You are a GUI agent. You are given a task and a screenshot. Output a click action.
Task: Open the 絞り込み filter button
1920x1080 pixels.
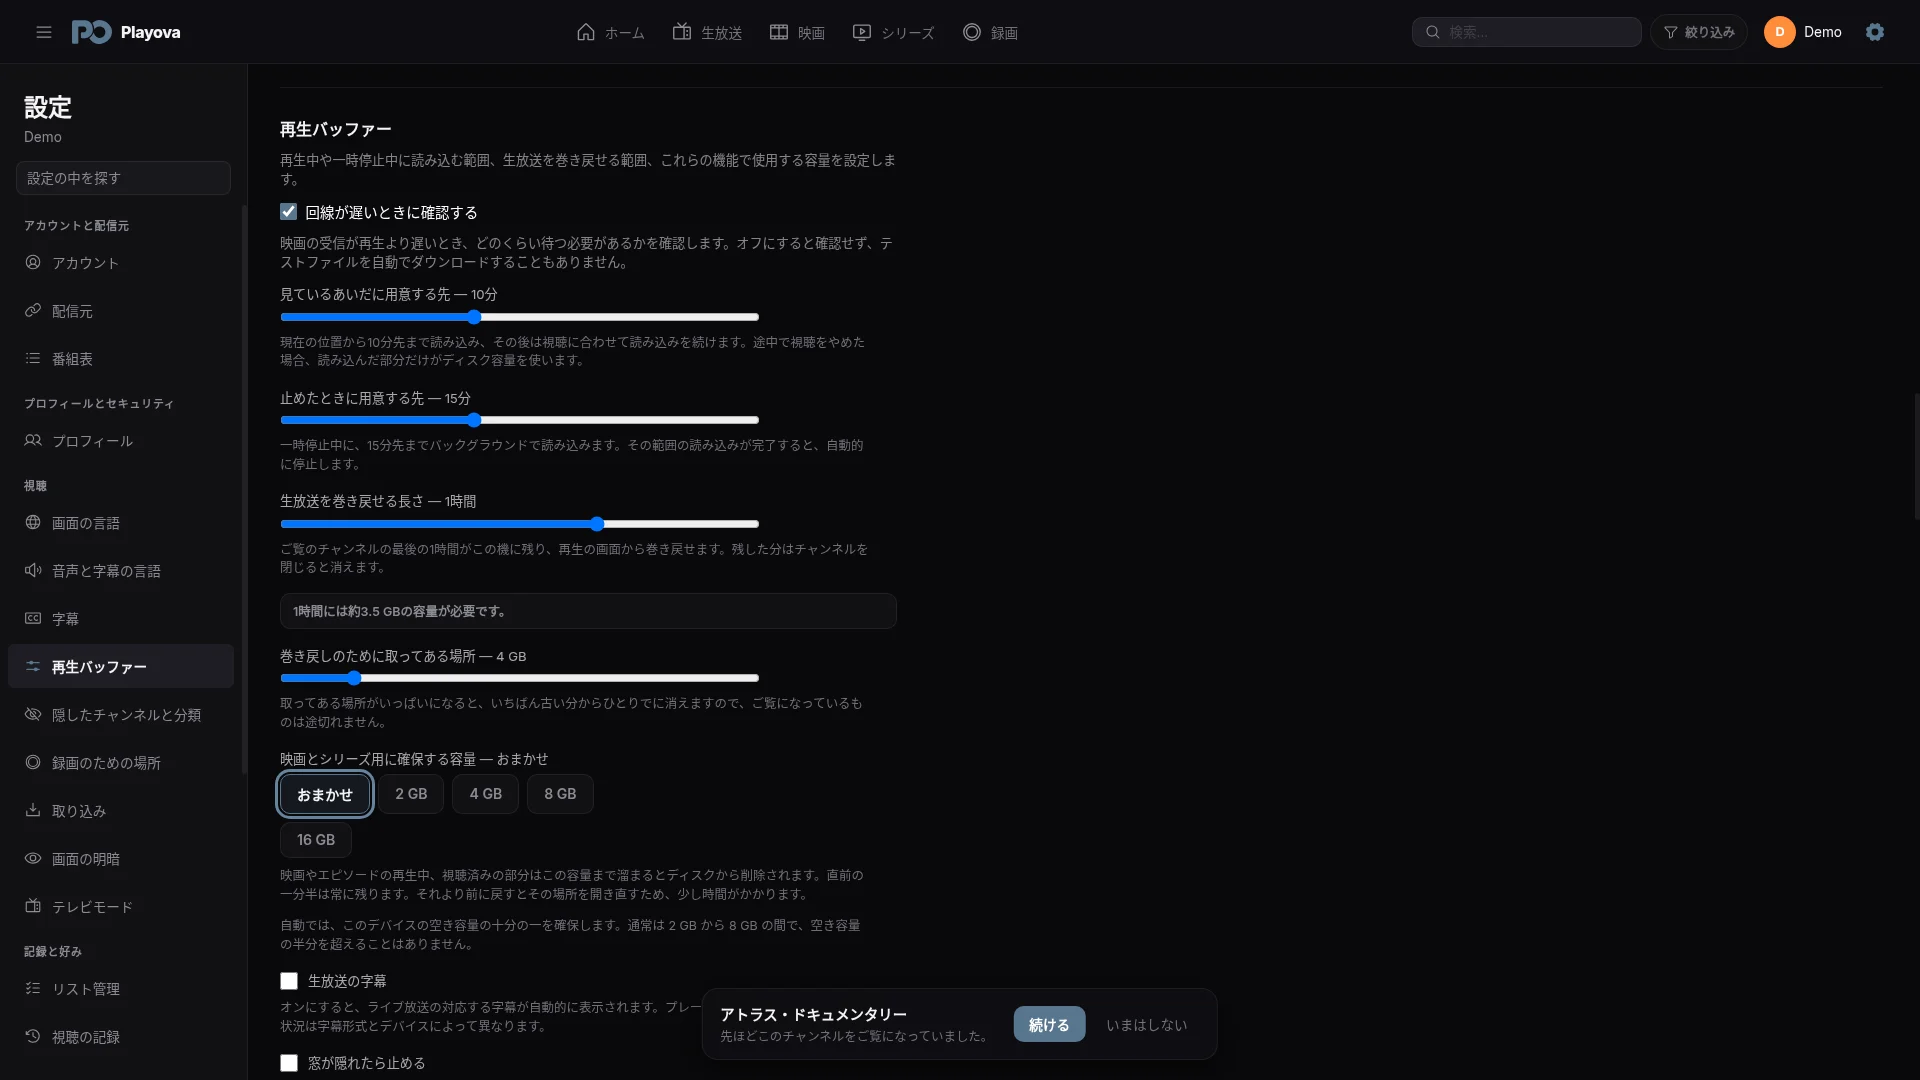click(1699, 32)
